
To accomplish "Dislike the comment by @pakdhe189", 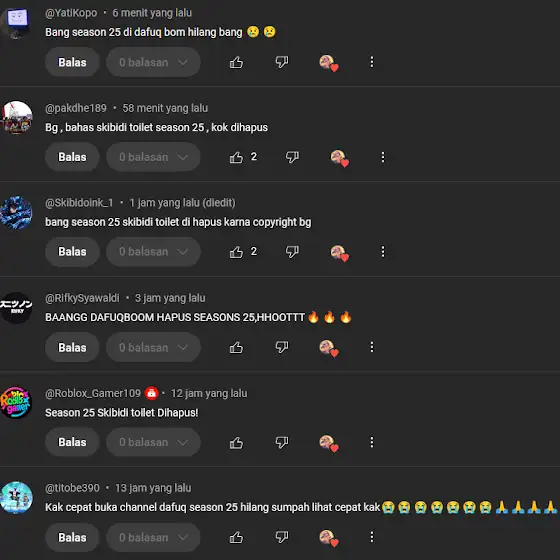I will point(292,157).
